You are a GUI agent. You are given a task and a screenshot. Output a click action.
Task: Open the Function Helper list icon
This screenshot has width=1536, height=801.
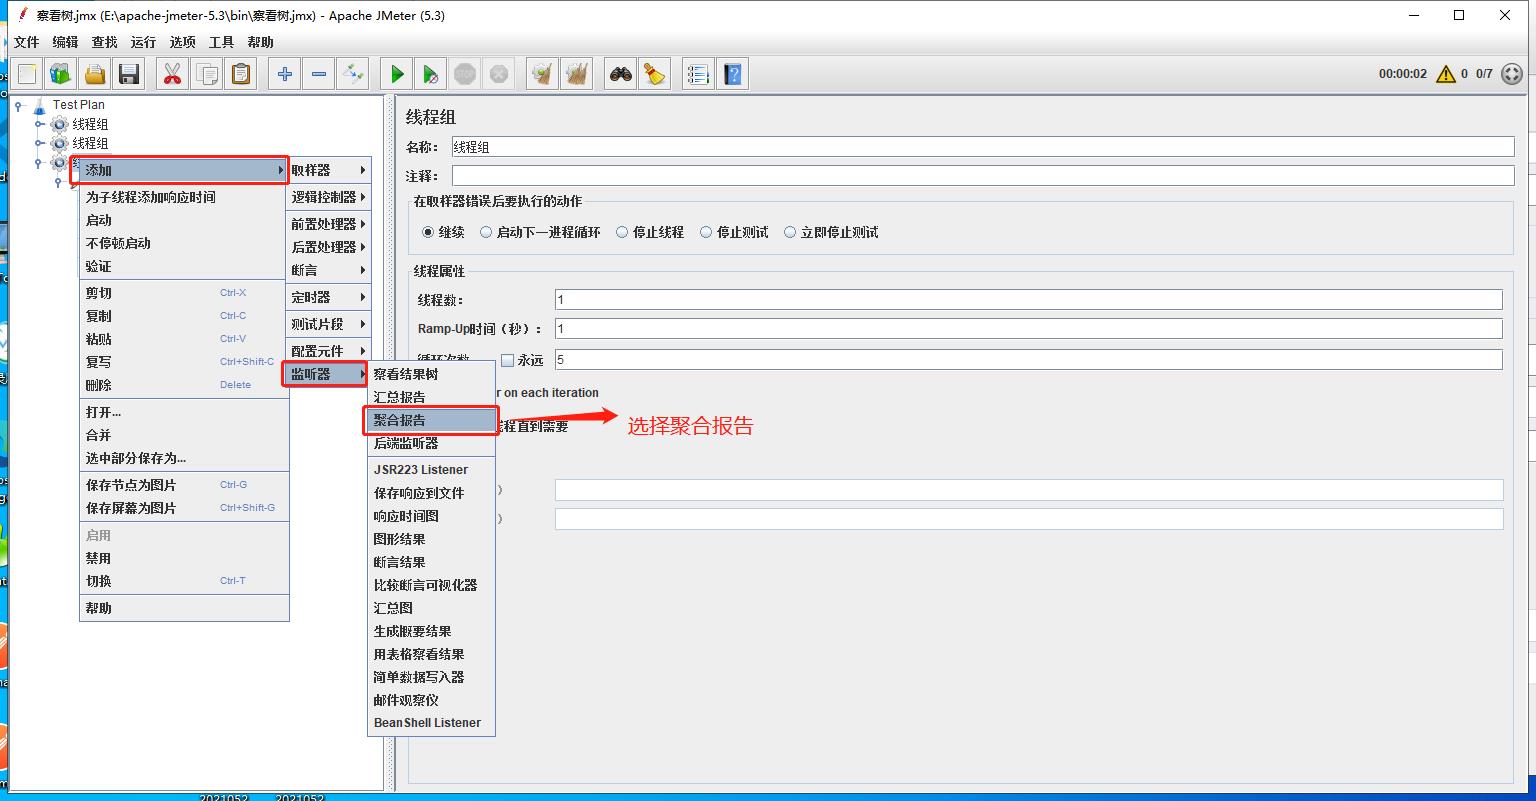tap(699, 74)
